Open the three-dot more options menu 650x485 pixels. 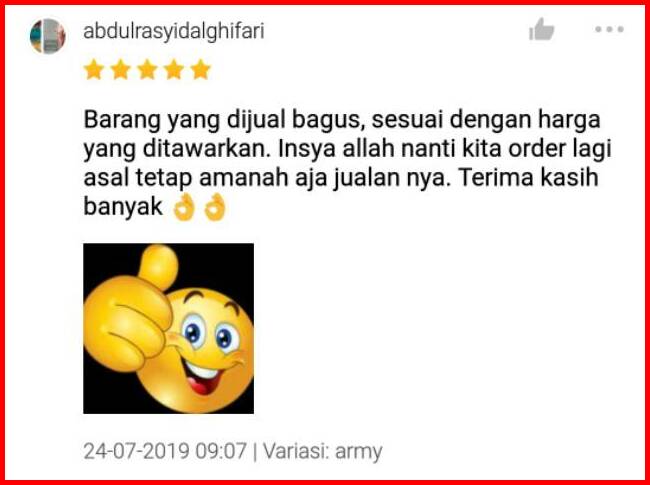(609, 29)
